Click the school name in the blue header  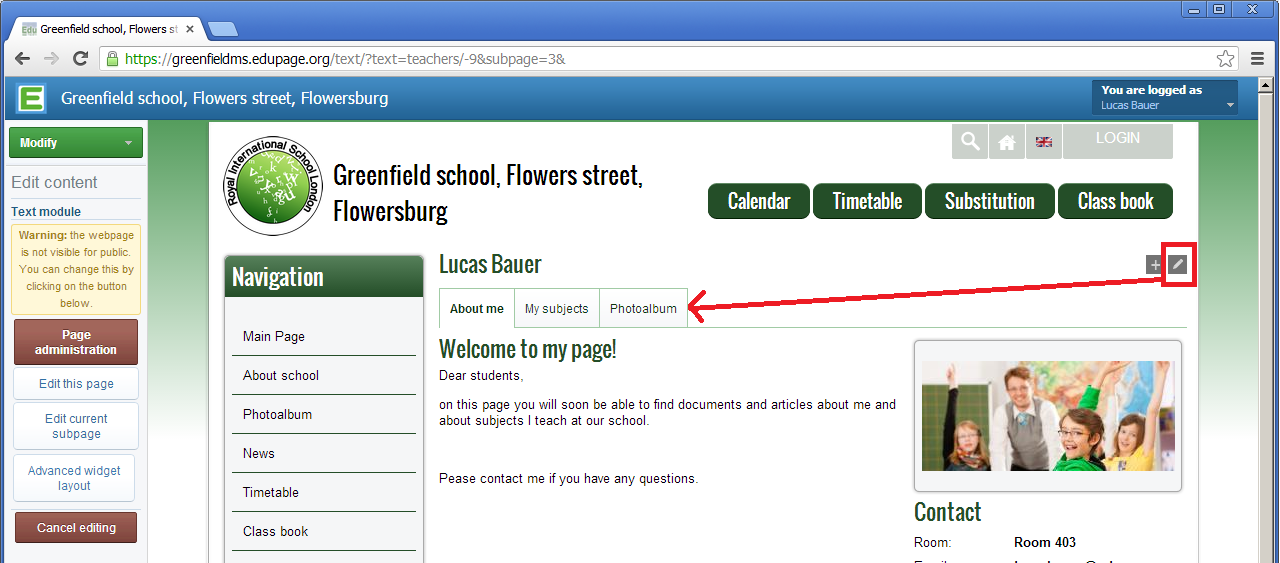tap(224, 98)
